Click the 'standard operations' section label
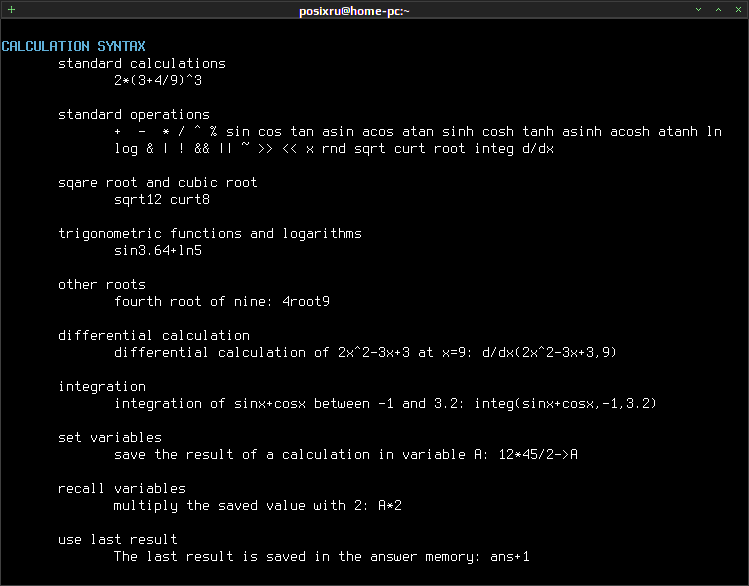The height and width of the screenshot is (586, 749). (133, 114)
